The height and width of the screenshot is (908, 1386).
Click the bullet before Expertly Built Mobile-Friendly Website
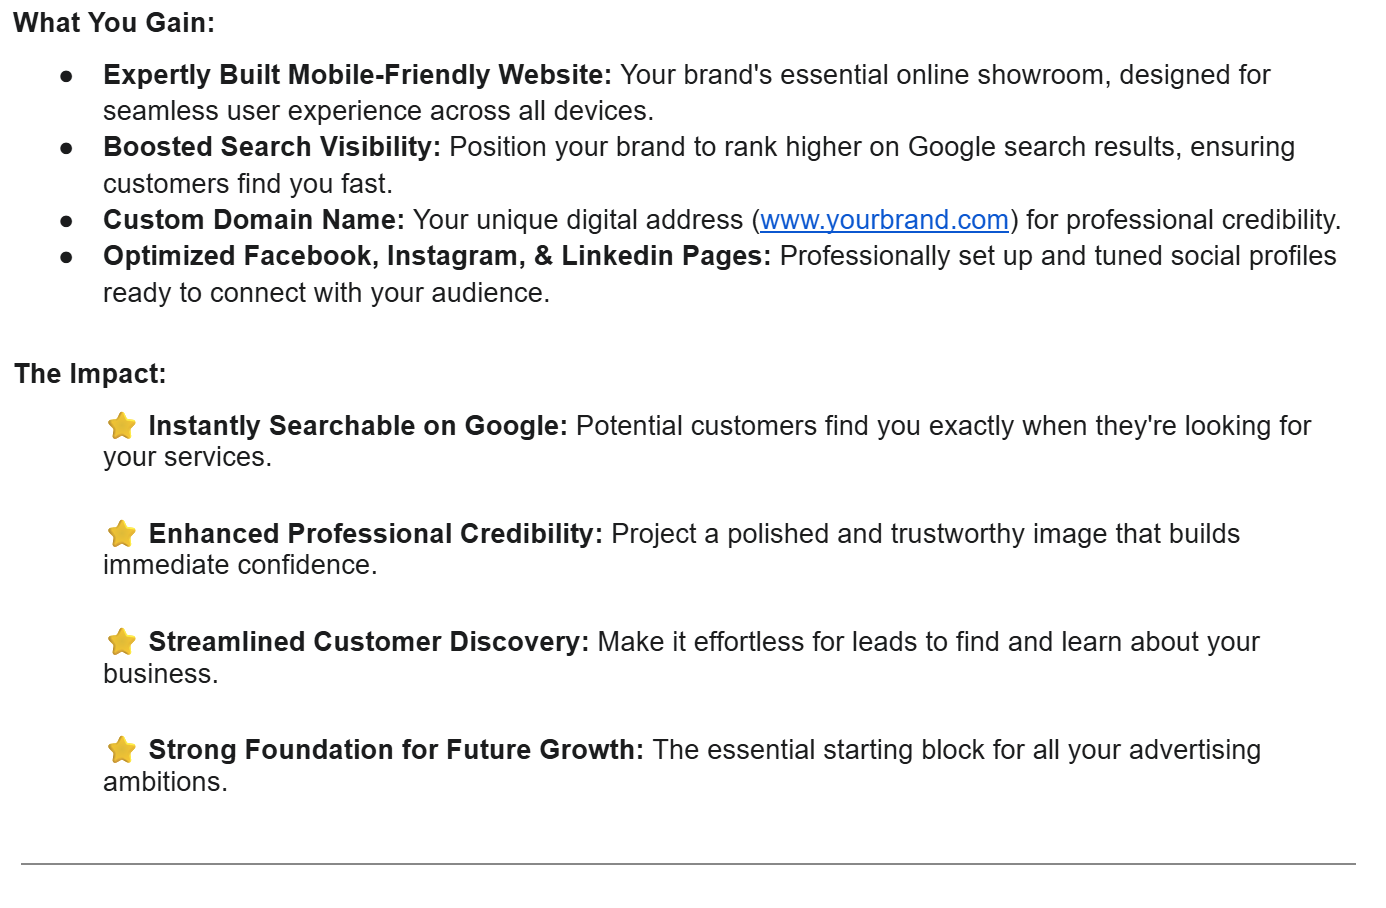coord(66,76)
